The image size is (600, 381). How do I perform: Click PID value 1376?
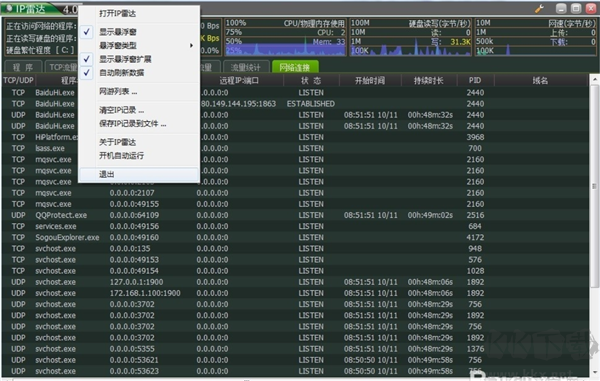click(x=475, y=349)
